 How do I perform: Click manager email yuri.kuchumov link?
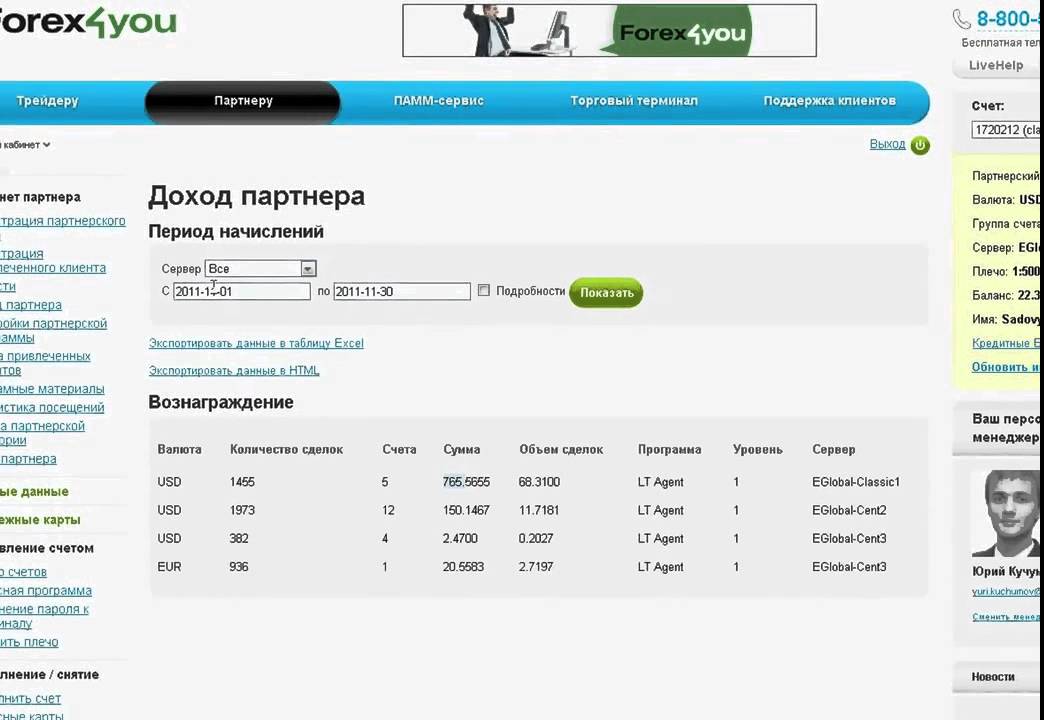coord(1007,591)
